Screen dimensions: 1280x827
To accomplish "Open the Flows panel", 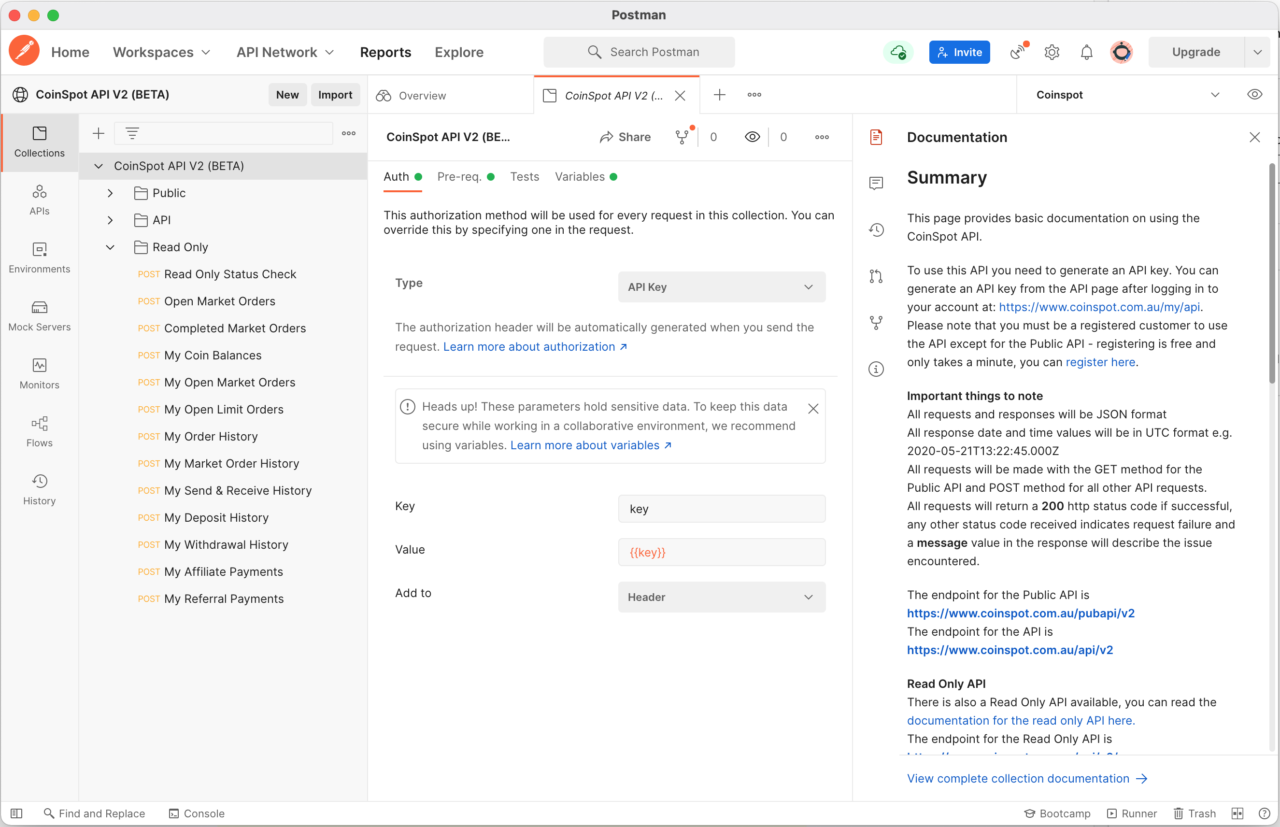I will (39, 432).
